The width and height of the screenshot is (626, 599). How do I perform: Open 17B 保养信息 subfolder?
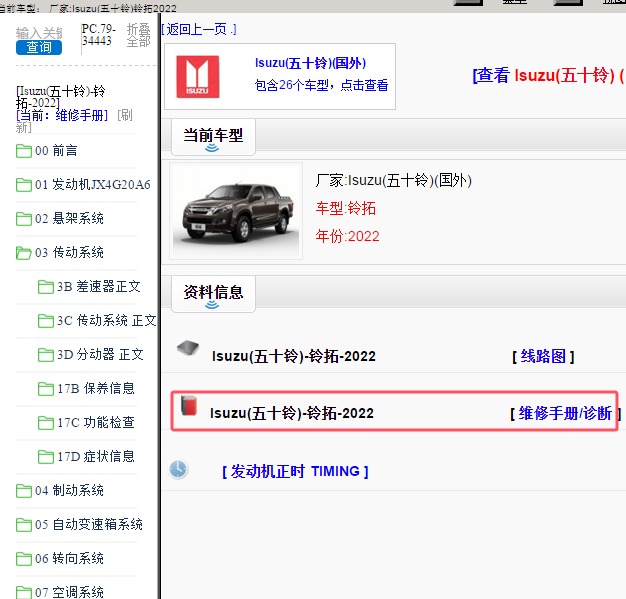96,388
